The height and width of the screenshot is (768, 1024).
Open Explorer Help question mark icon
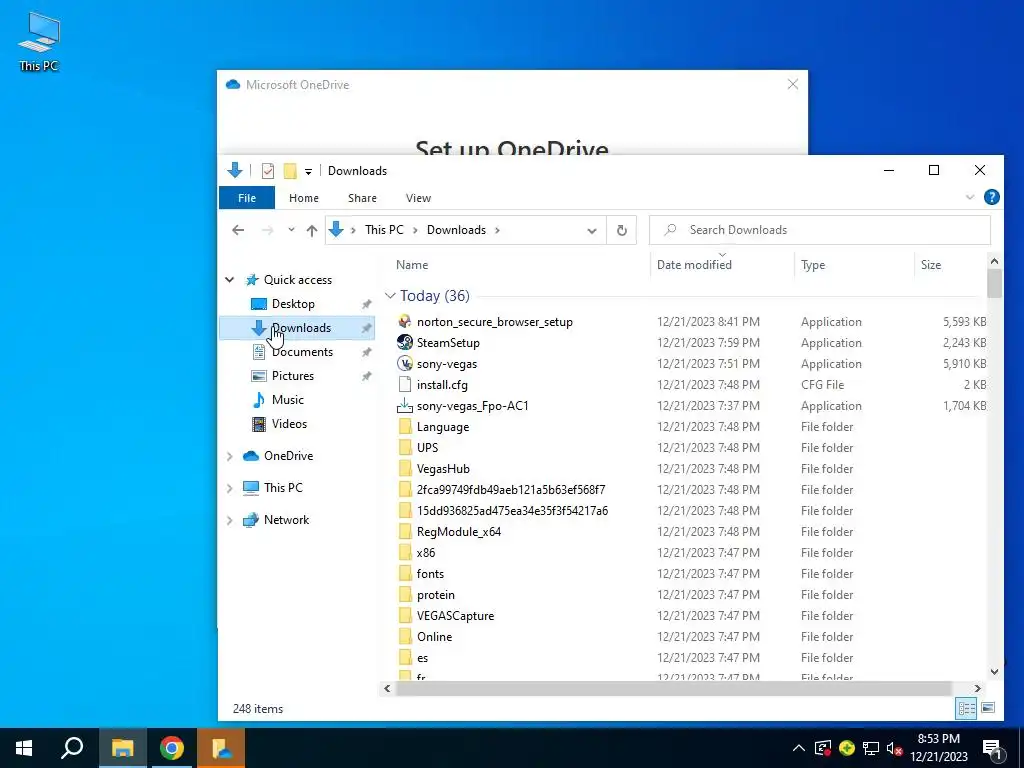(x=991, y=197)
